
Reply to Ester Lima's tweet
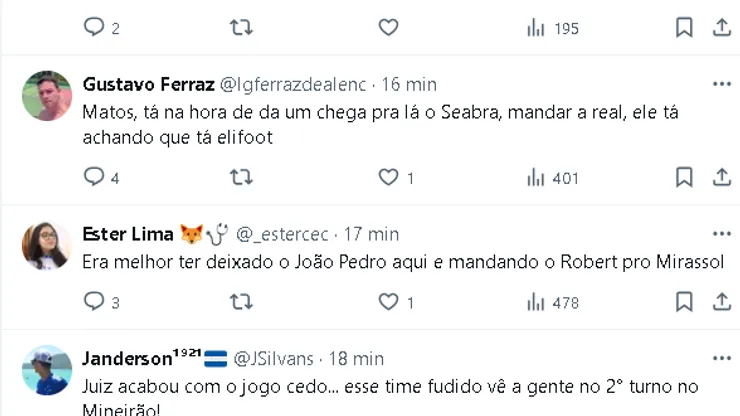(x=94, y=301)
